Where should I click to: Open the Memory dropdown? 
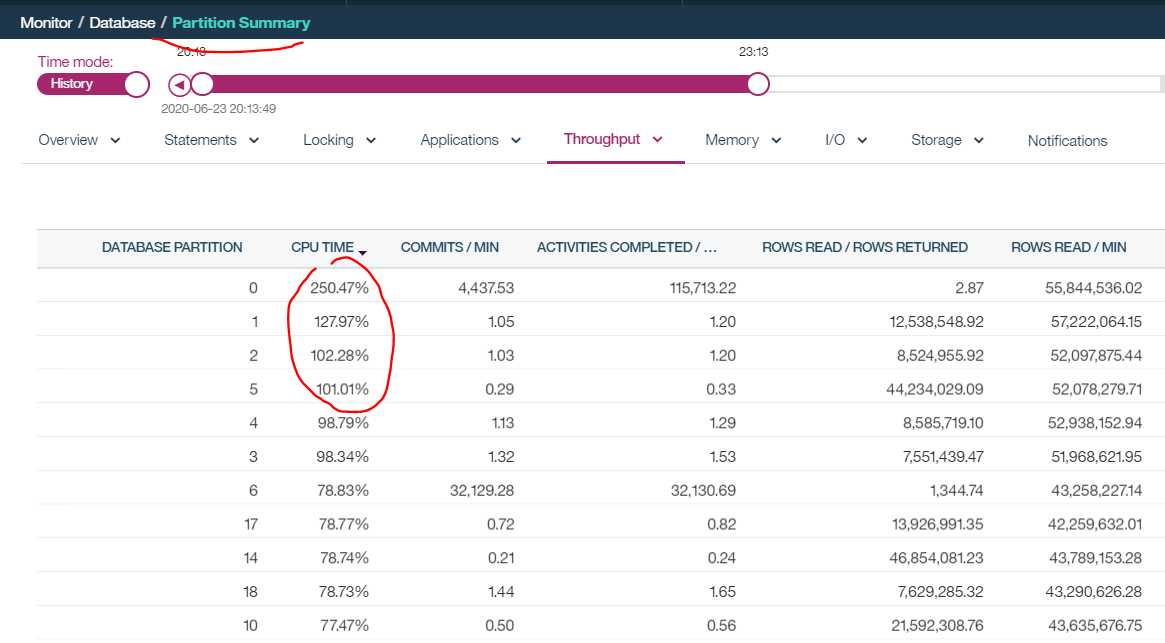775,140
